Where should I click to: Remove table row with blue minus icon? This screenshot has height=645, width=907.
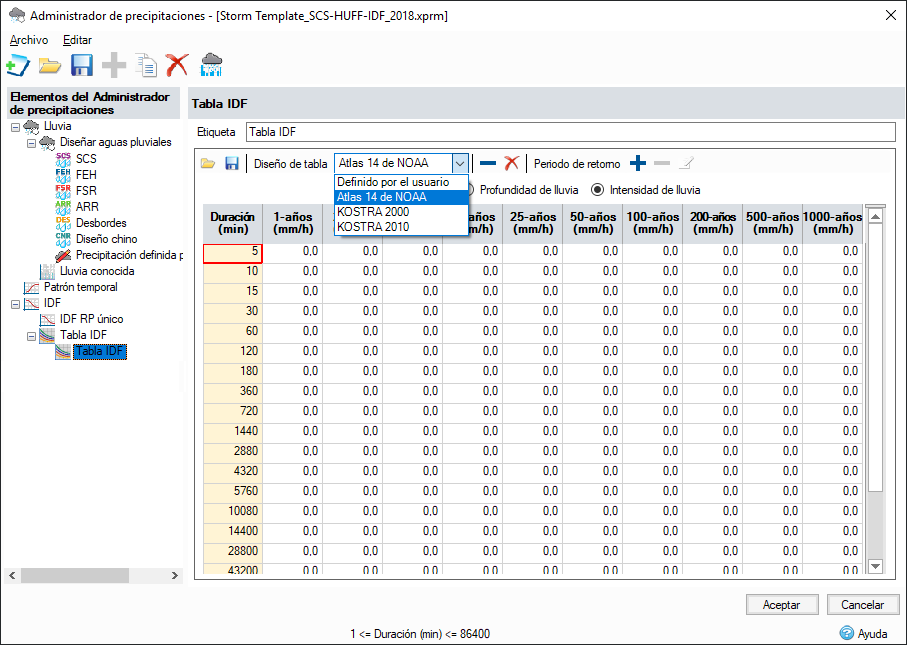click(x=488, y=164)
